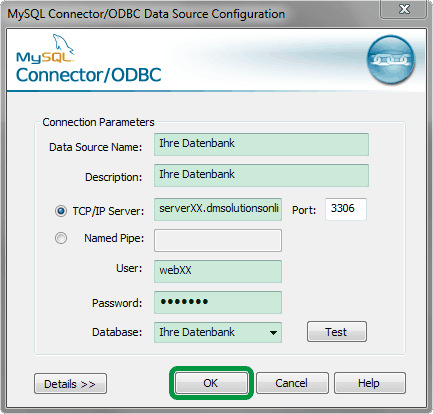Image resolution: width=433 pixels, height=414 pixels.
Task: Click the "Connector/ODBC" banner heading
Action: coord(89,75)
